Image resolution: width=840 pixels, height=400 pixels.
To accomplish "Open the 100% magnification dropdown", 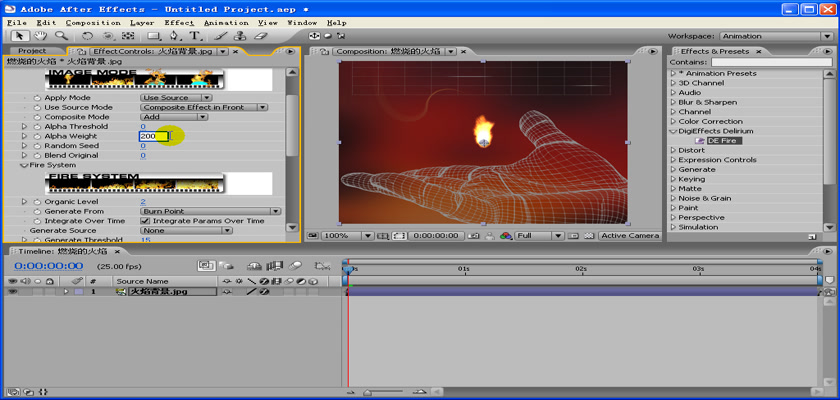I will (x=348, y=236).
